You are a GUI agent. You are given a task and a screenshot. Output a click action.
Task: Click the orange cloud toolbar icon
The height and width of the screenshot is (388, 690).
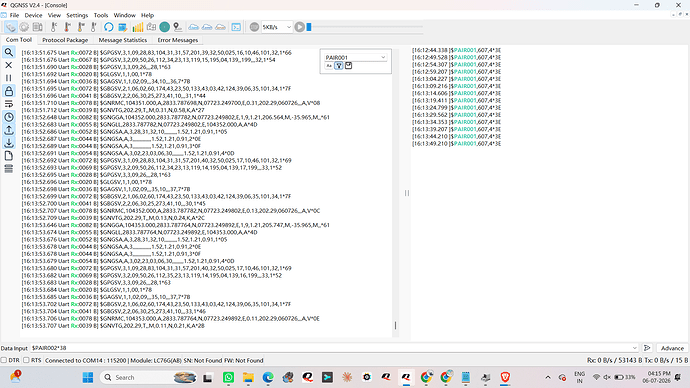tap(220, 27)
